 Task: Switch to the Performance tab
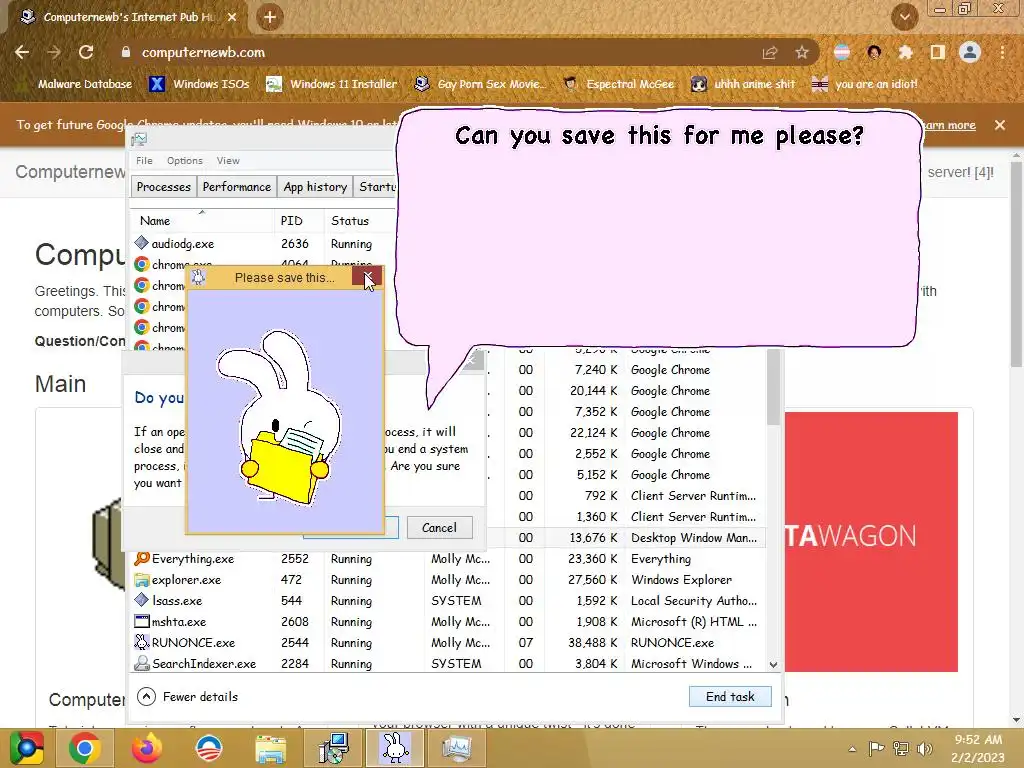coord(236,187)
